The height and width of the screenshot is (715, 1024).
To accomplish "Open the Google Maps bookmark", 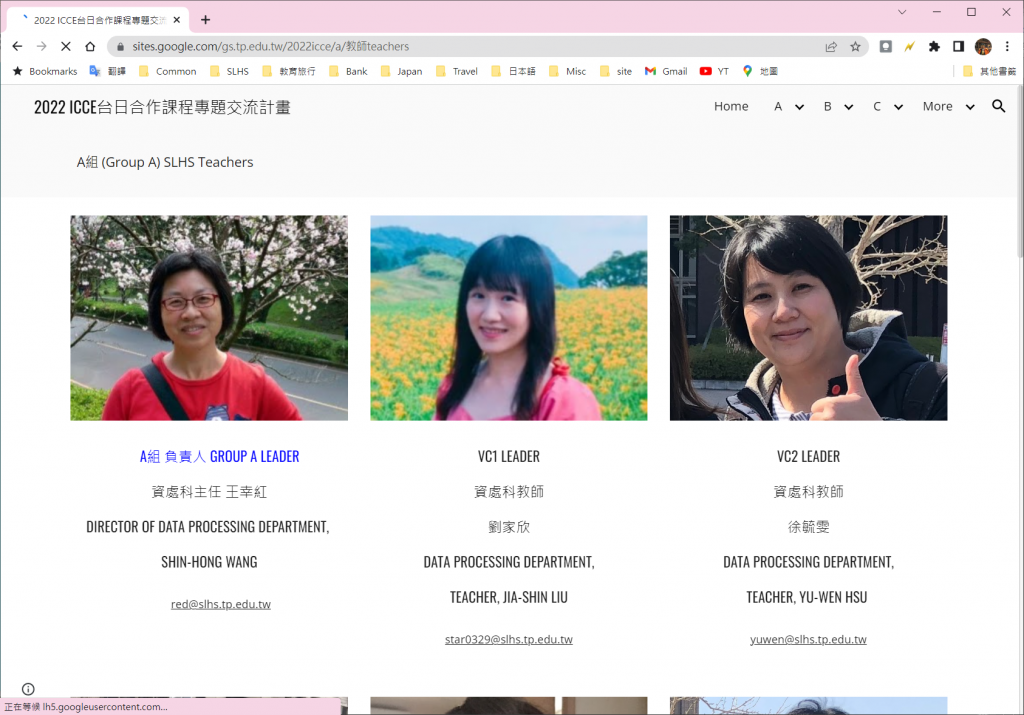I will coord(760,71).
